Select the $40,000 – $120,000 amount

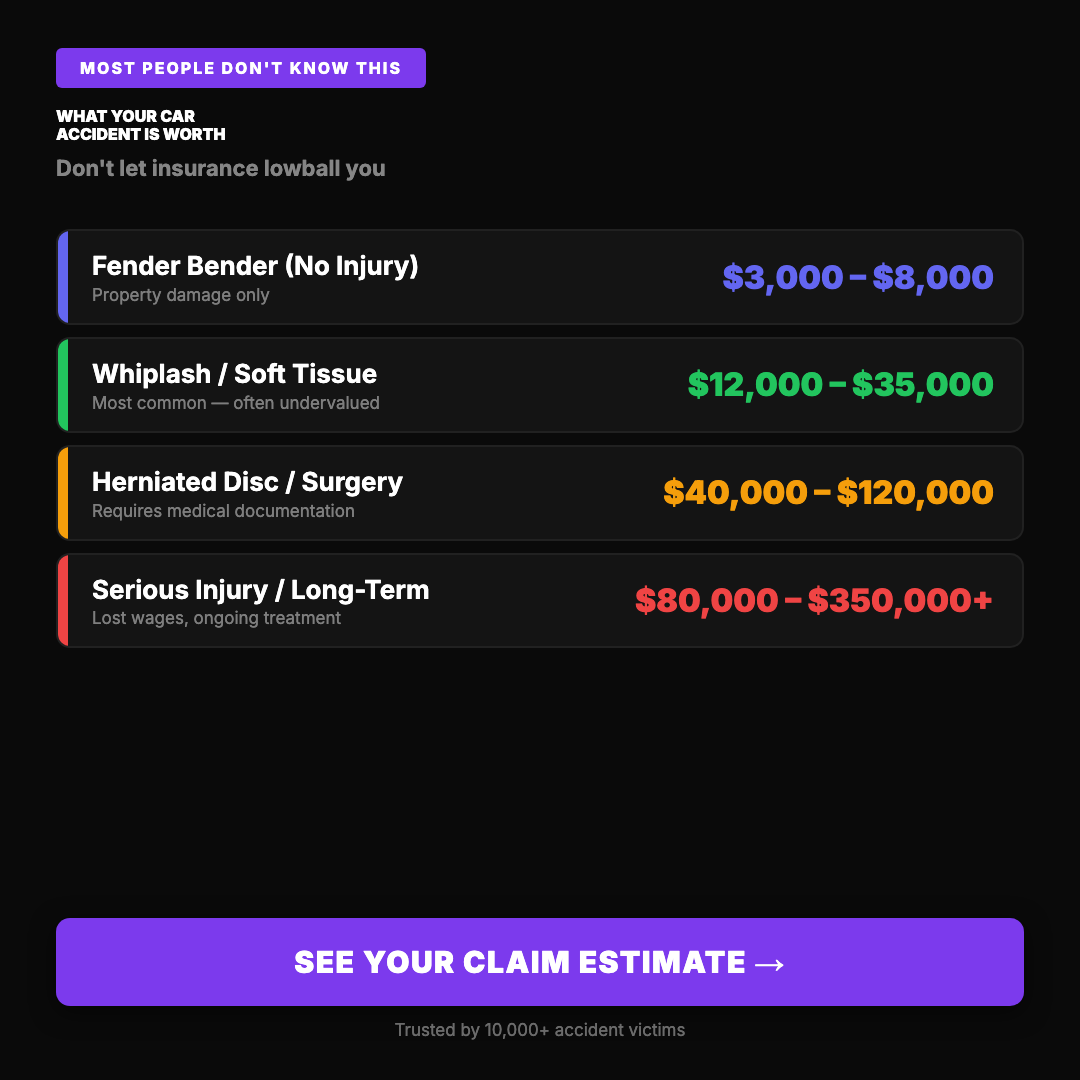828,493
